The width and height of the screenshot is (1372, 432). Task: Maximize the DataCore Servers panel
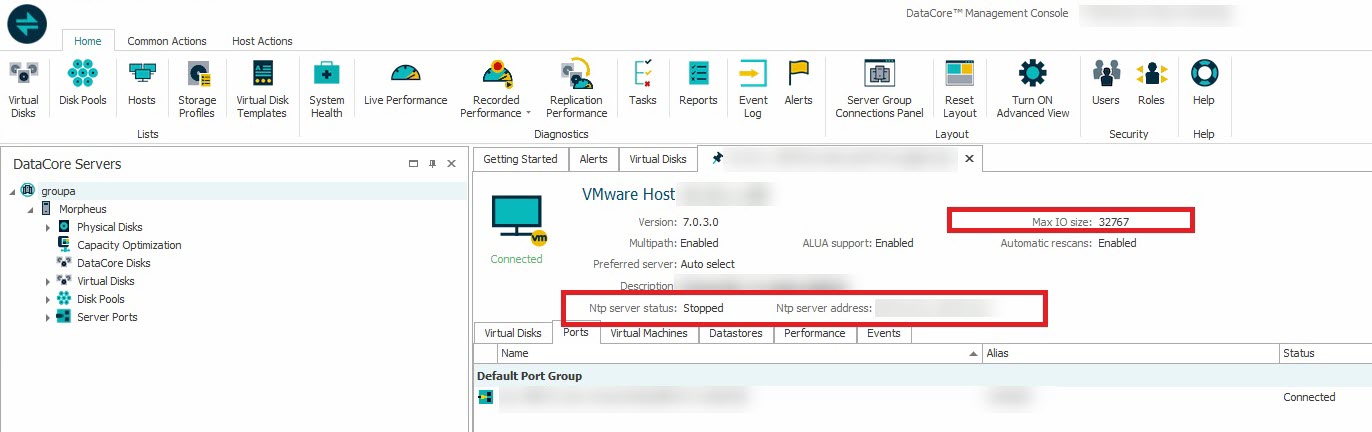click(x=414, y=164)
